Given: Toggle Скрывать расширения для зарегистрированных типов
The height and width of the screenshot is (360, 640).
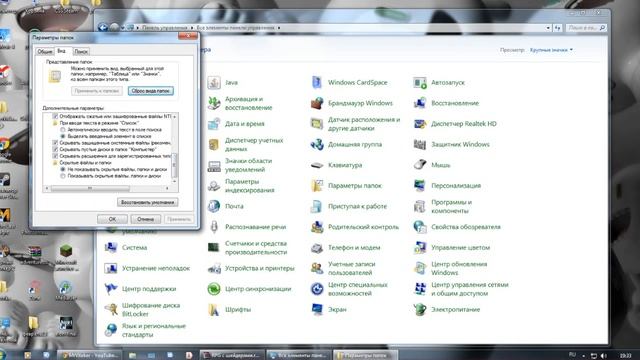Looking at the screenshot, I should click(x=55, y=156).
